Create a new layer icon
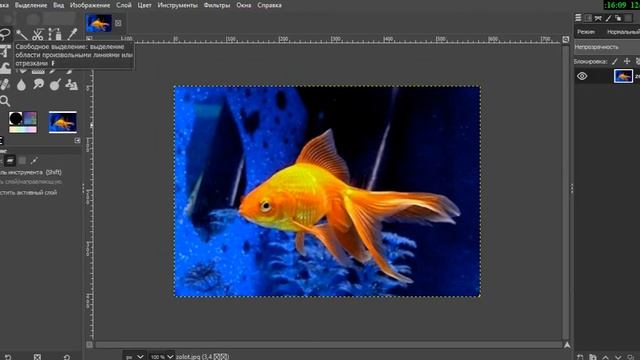This screenshot has width=640, height=360. click(x=580, y=357)
